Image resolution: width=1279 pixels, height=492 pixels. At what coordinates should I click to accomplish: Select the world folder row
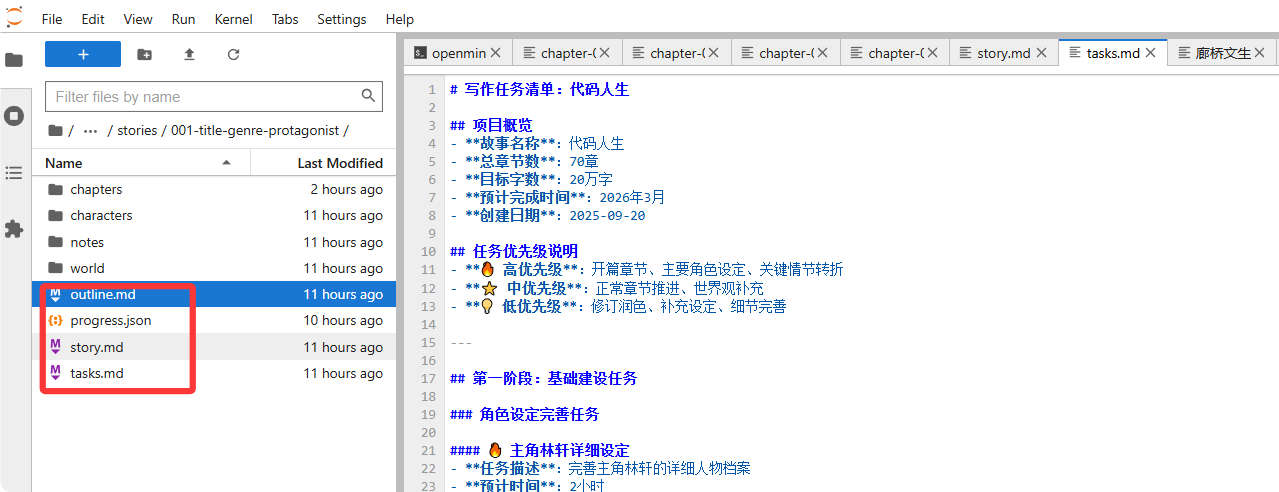[214, 268]
